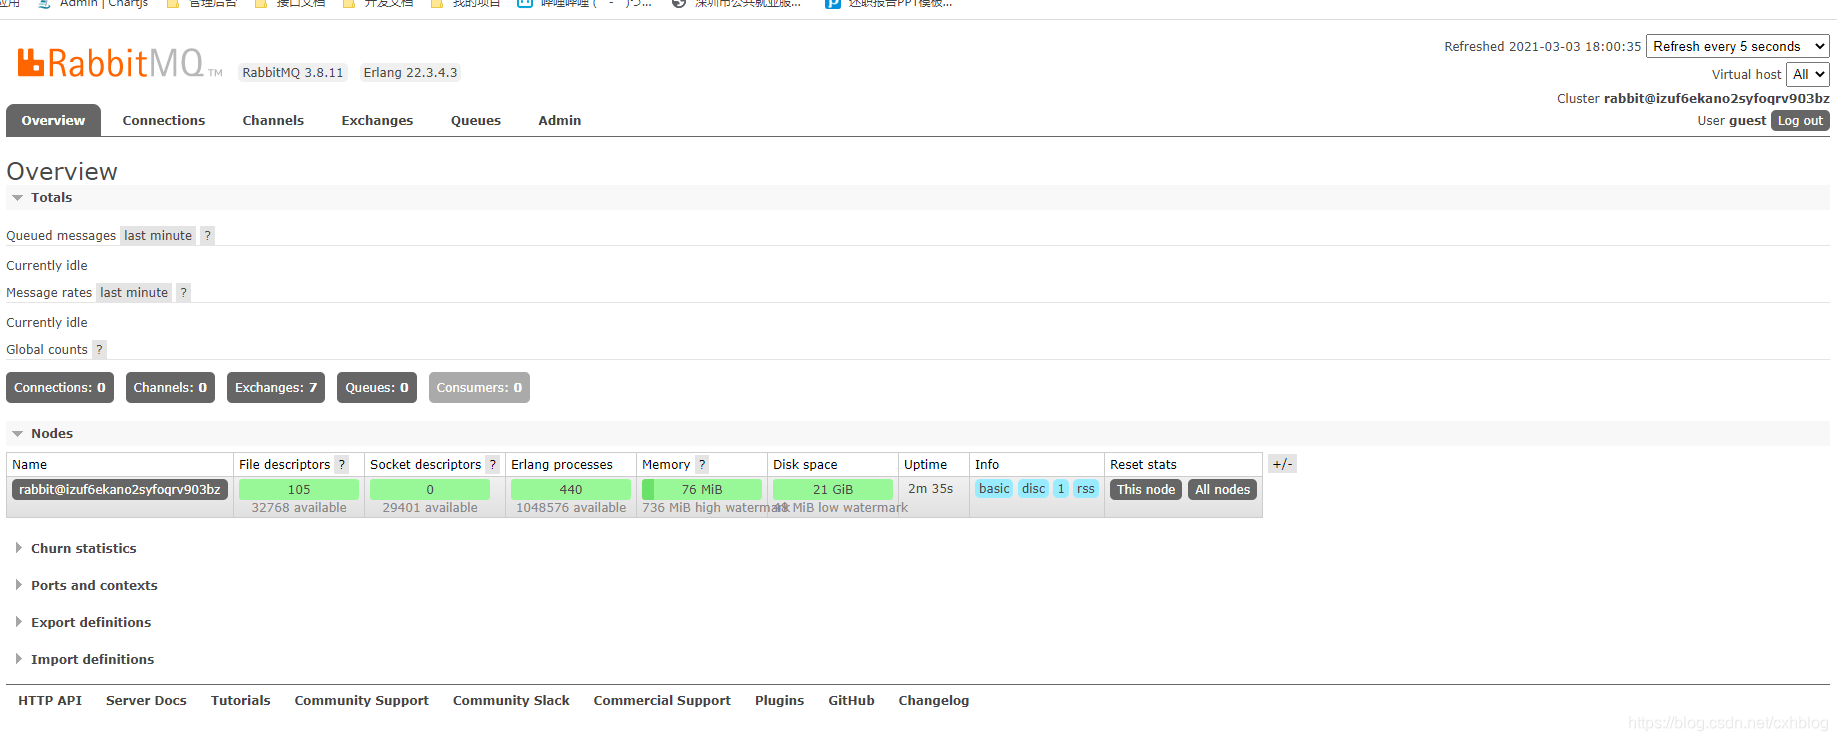Switch to the Channels tab

[x=273, y=121]
